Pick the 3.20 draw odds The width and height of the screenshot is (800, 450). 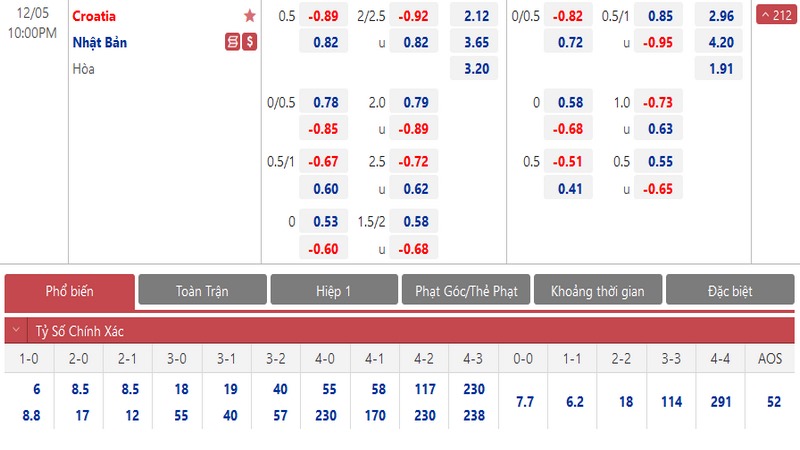tap(476, 69)
